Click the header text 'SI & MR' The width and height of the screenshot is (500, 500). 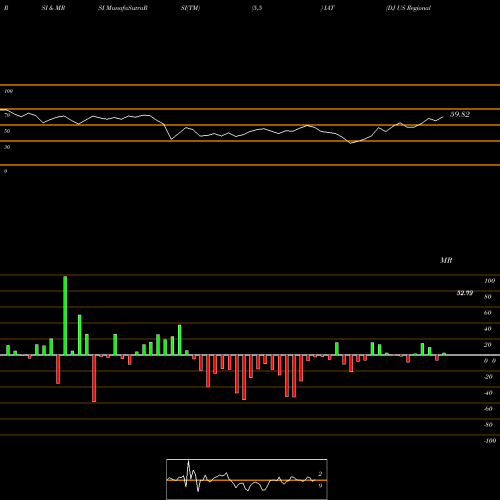(x=53, y=8)
